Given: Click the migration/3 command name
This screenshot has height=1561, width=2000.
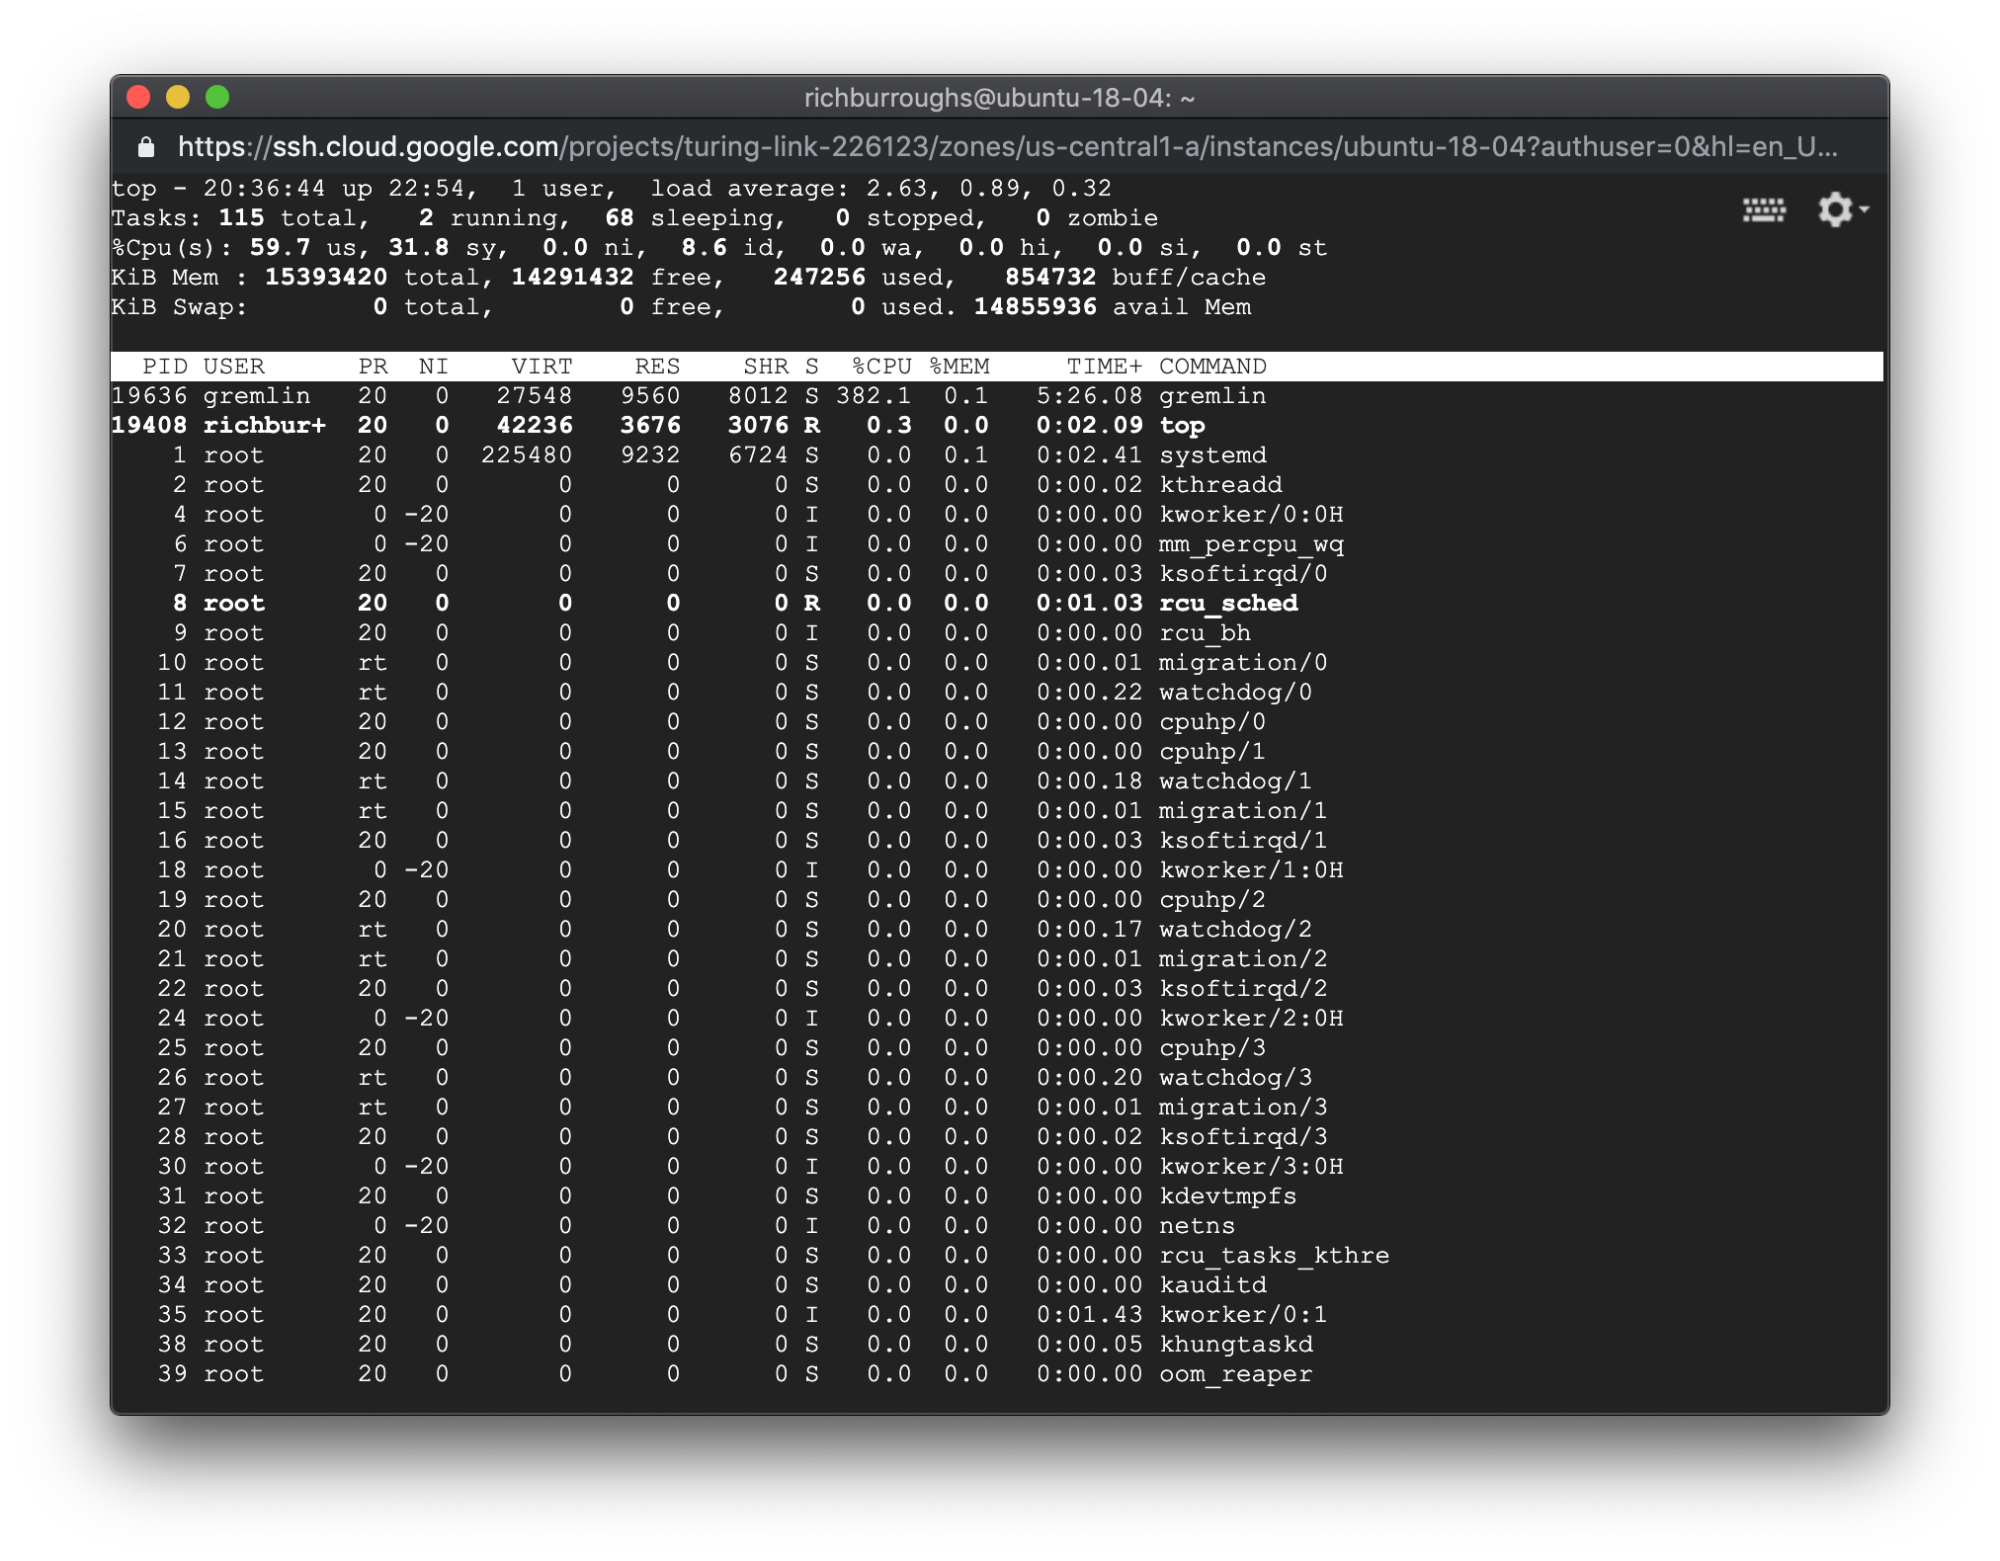Looking at the screenshot, I should (1243, 1108).
